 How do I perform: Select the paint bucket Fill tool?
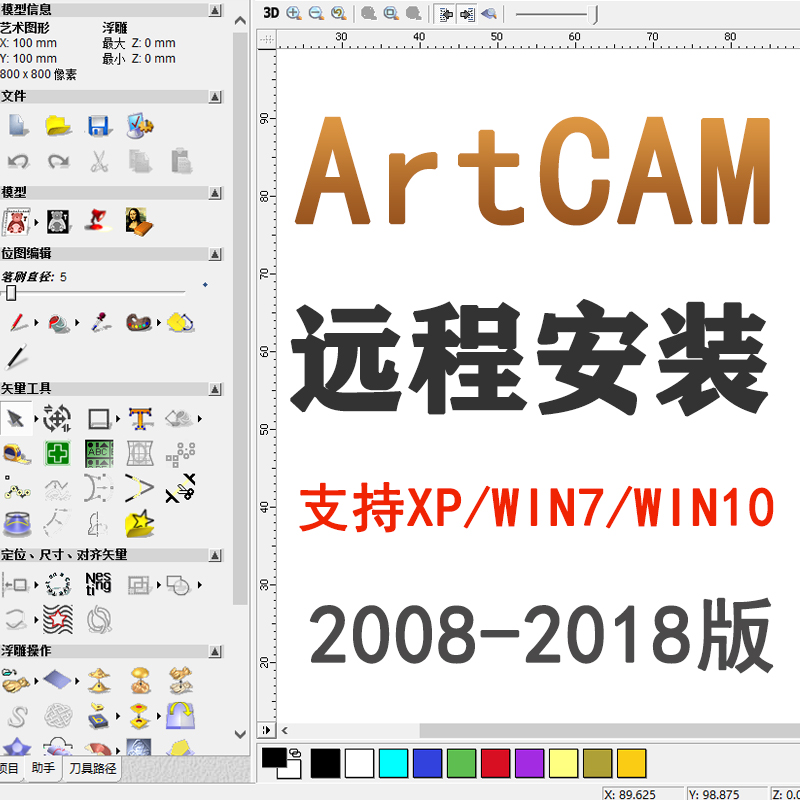pyautogui.click(x=59, y=322)
